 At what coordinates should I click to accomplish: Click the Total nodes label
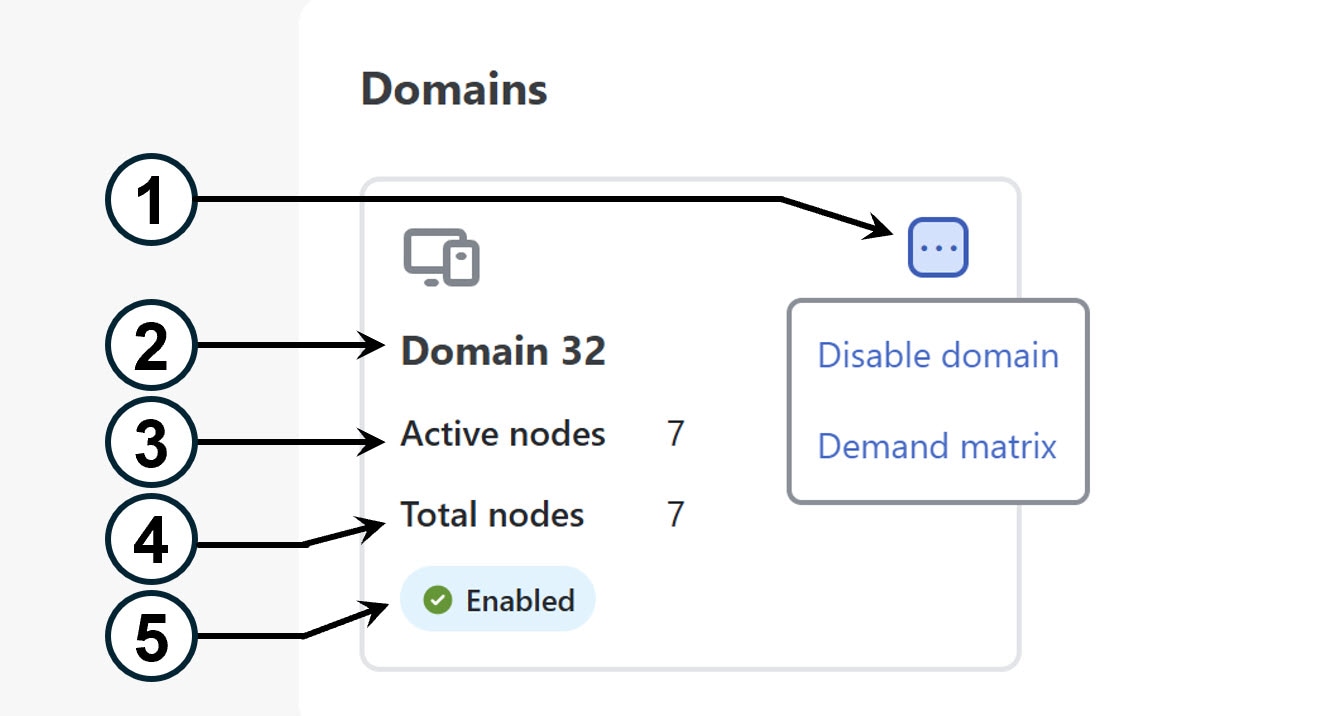tap(492, 514)
